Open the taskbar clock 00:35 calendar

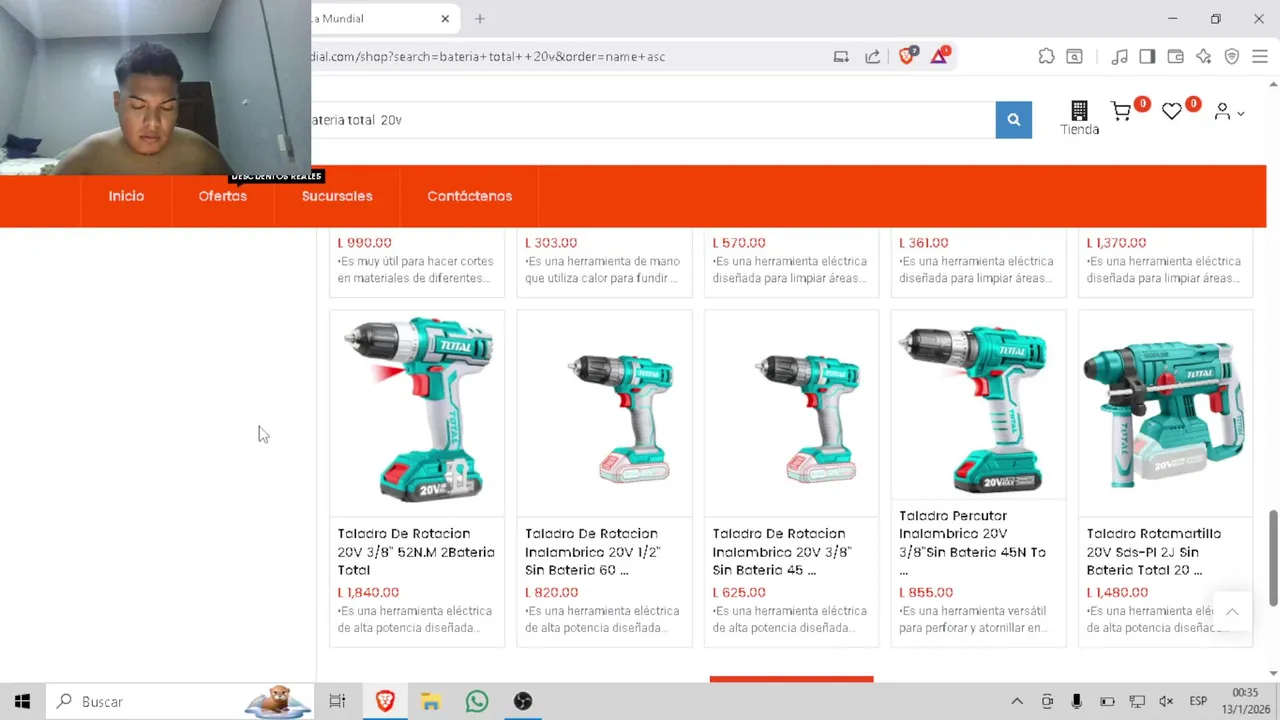1245,701
